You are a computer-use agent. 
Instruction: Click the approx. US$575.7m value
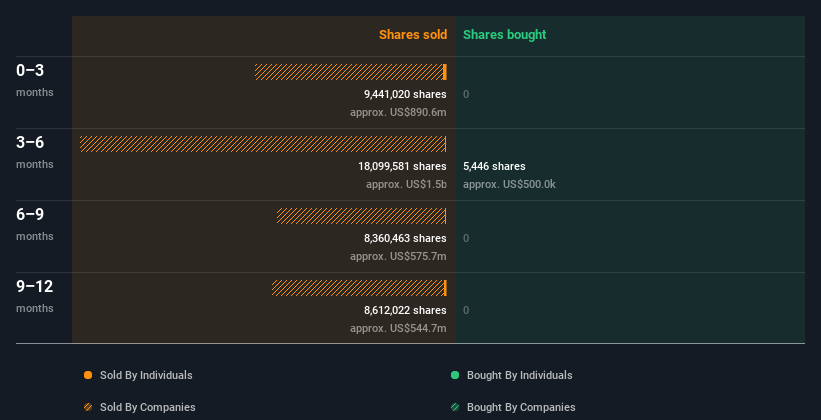(398, 256)
